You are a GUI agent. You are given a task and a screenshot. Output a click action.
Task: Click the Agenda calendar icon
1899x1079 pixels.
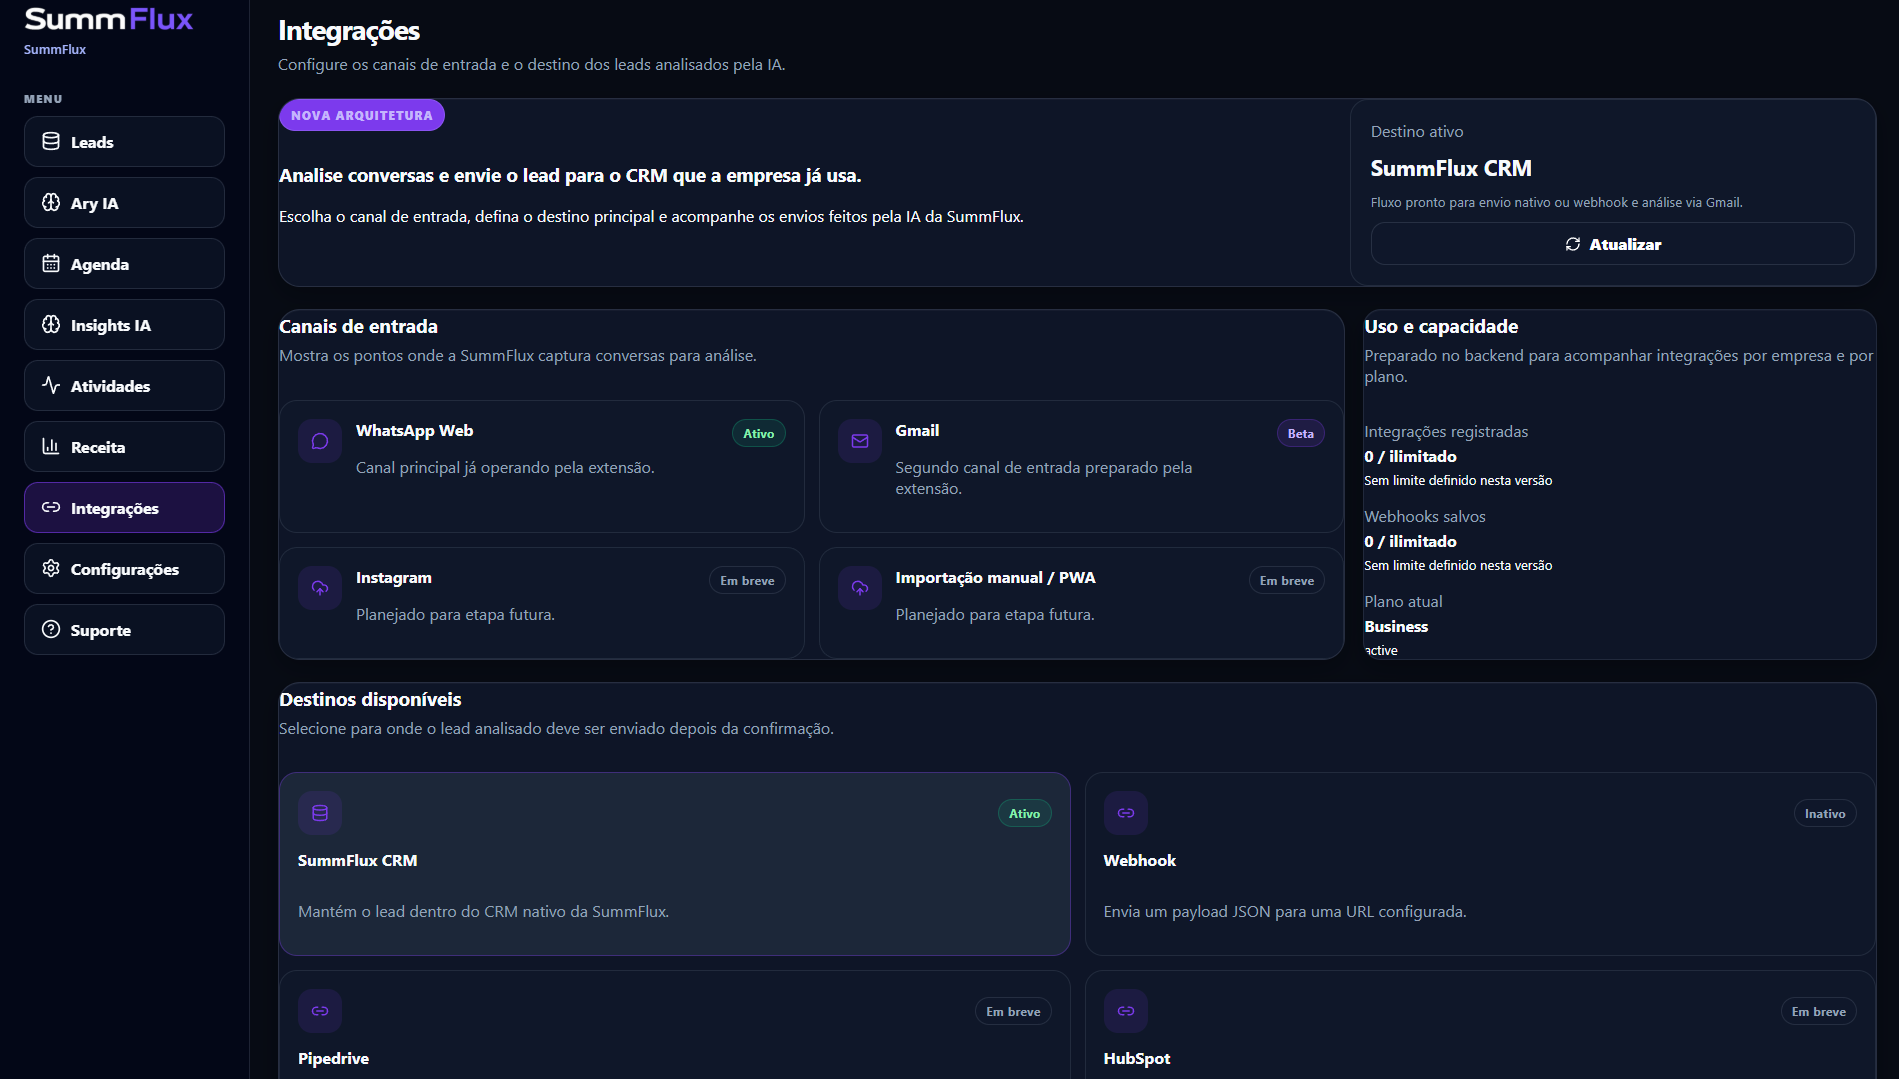point(51,264)
